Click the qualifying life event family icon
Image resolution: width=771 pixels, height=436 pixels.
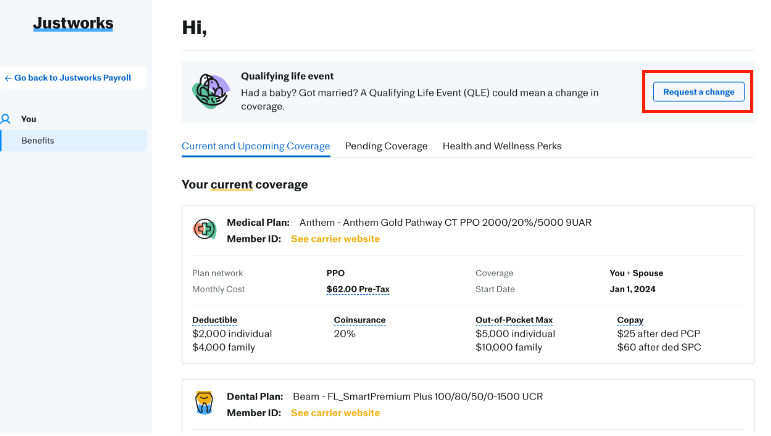(210, 90)
